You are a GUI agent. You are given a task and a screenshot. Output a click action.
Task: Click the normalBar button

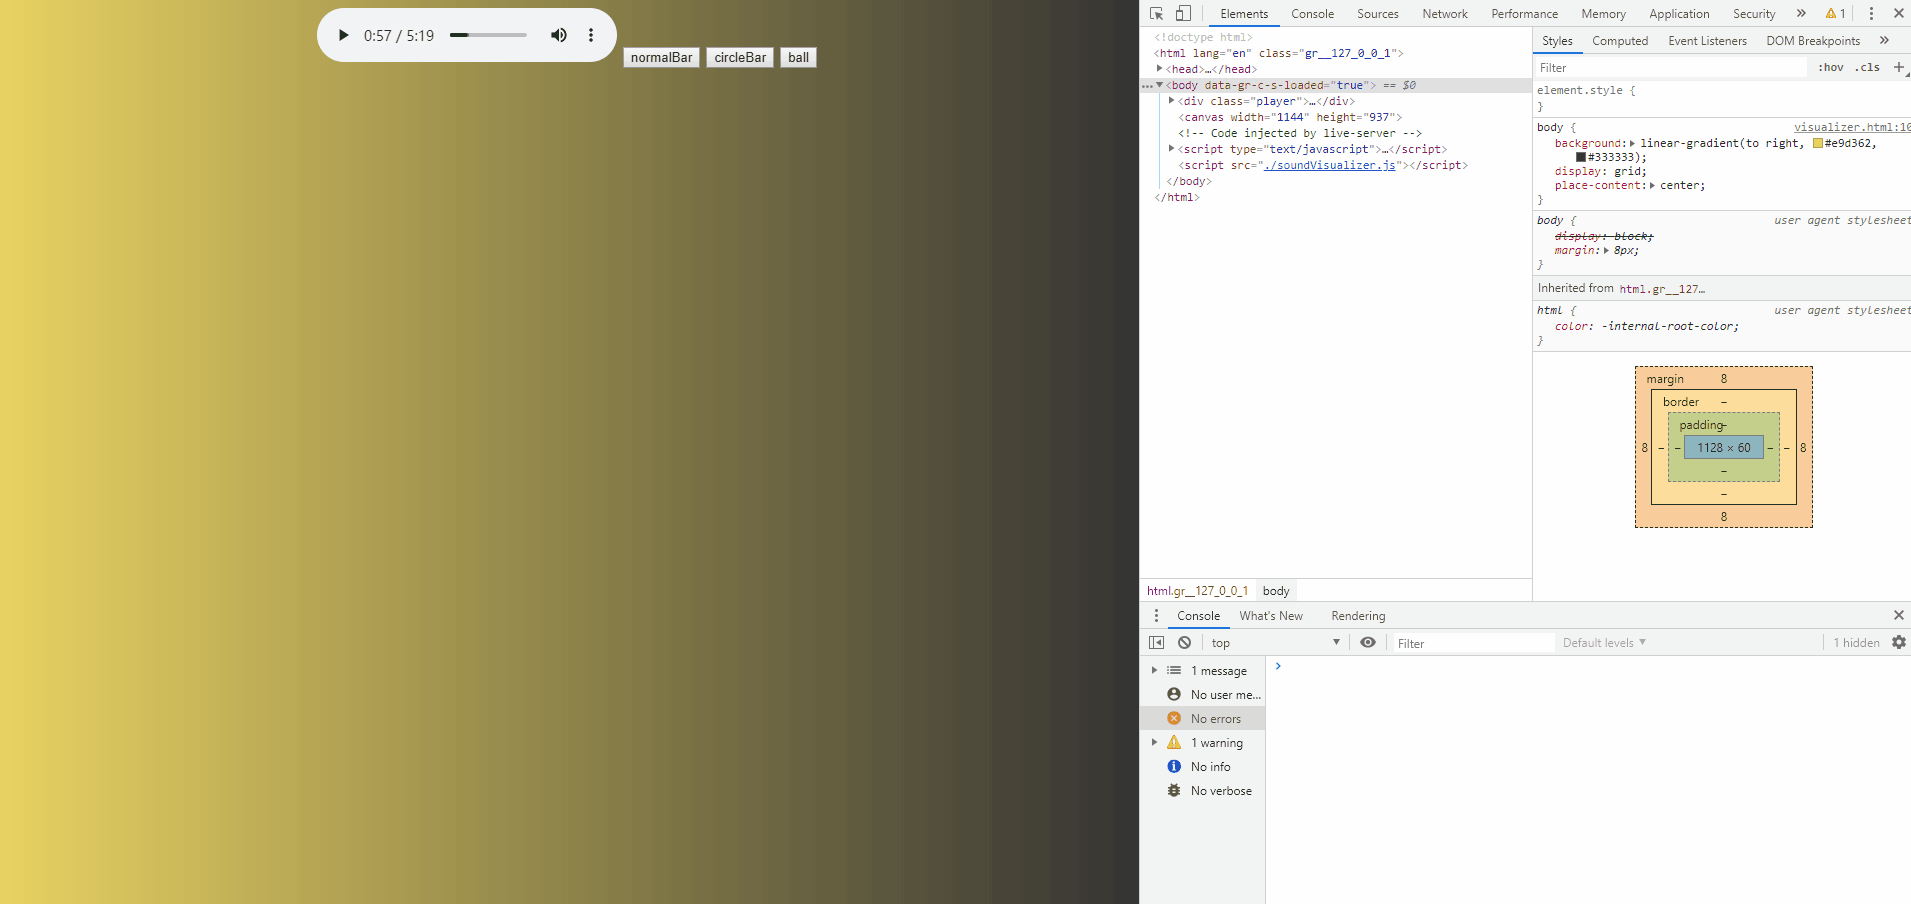click(661, 58)
